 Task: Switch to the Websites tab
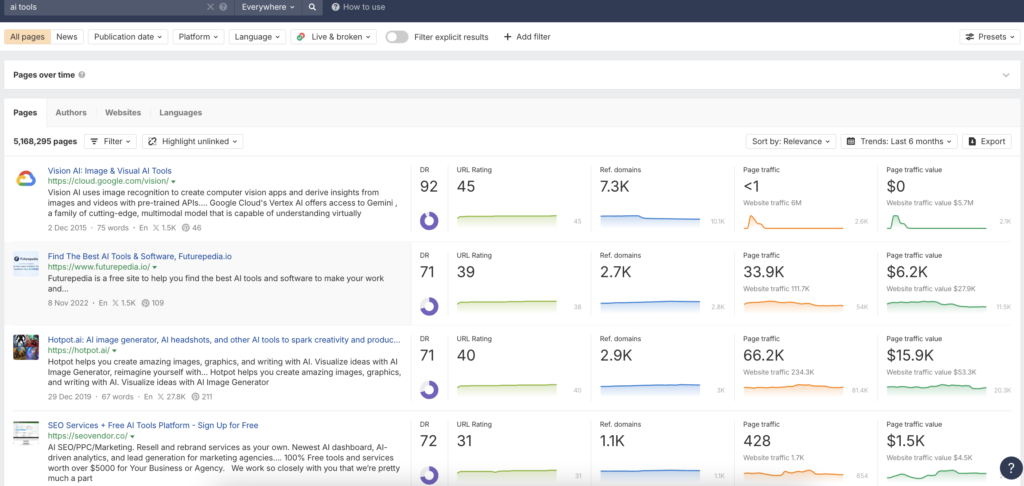click(123, 112)
